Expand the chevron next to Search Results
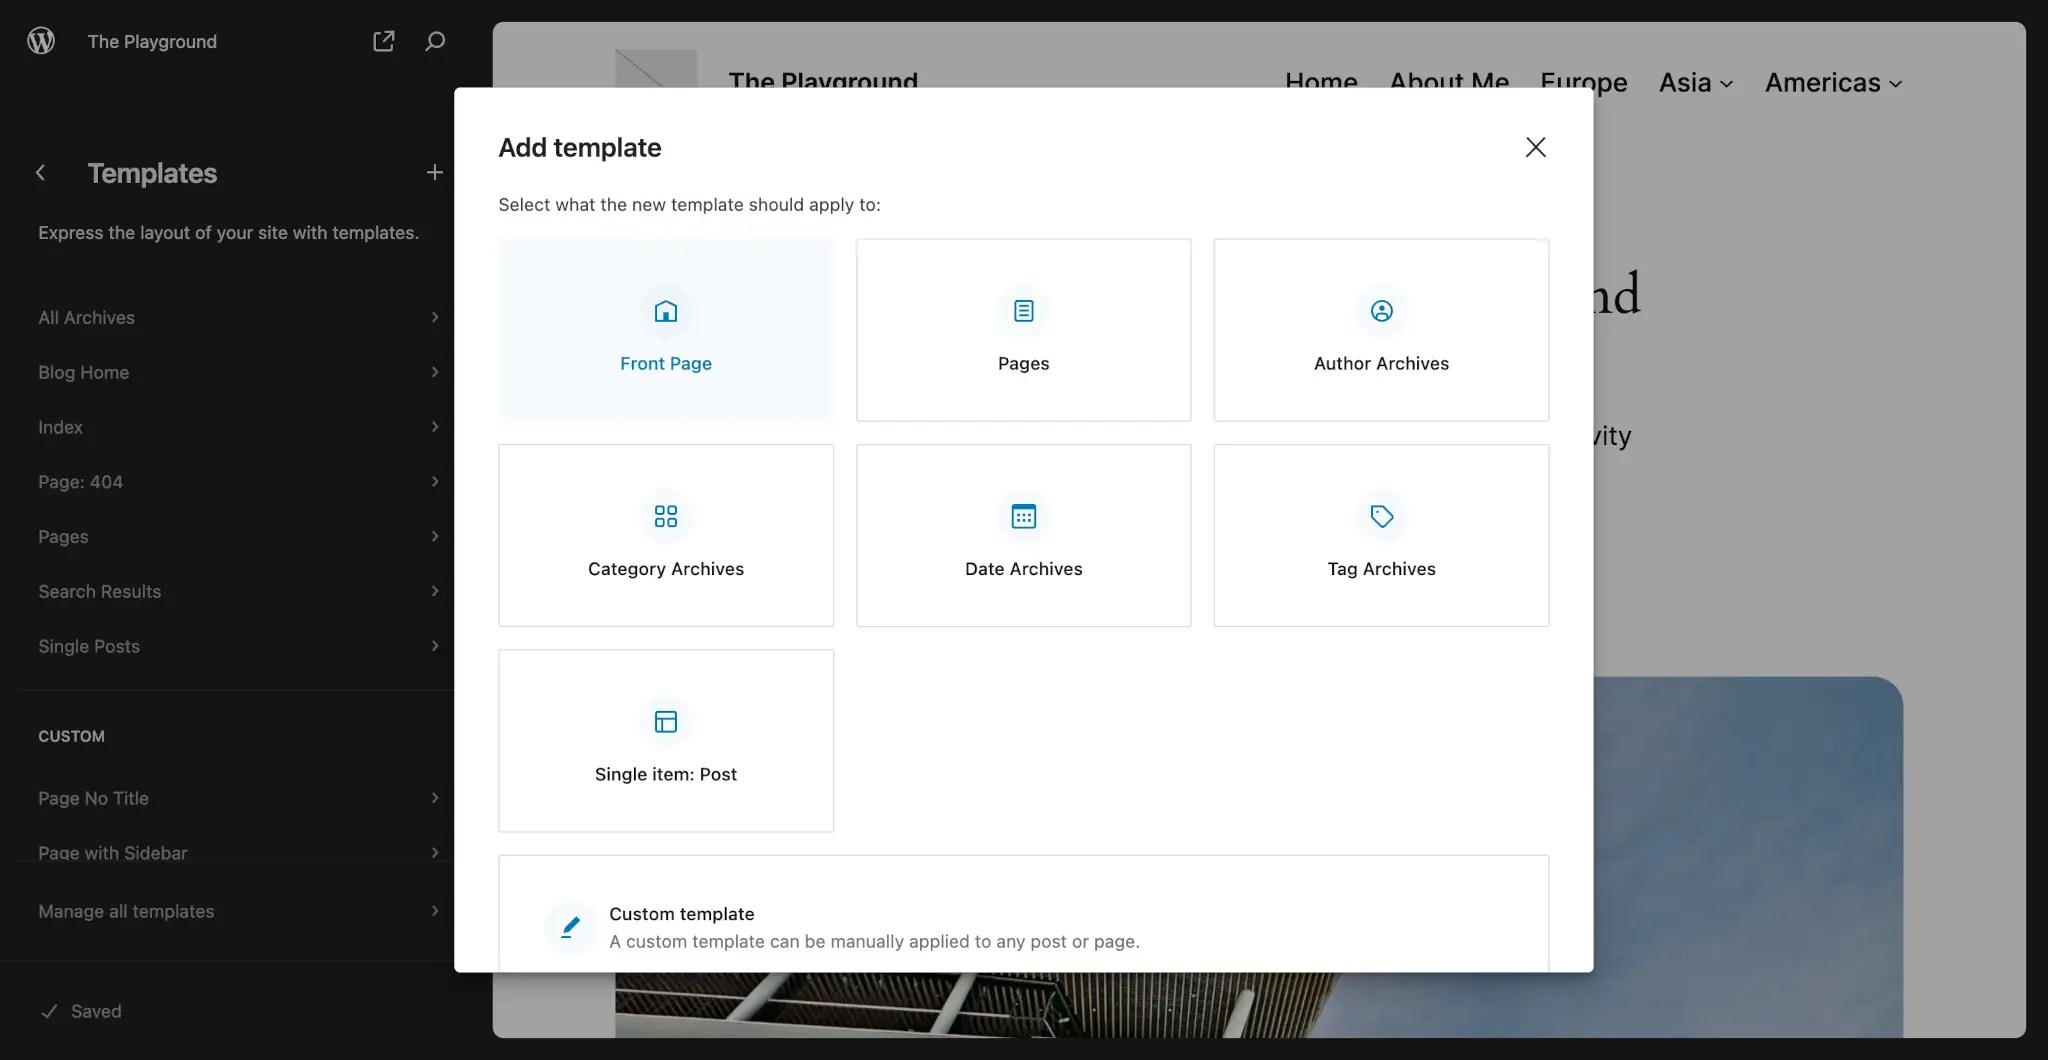Image resolution: width=2048 pixels, height=1060 pixels. [434, 592]
